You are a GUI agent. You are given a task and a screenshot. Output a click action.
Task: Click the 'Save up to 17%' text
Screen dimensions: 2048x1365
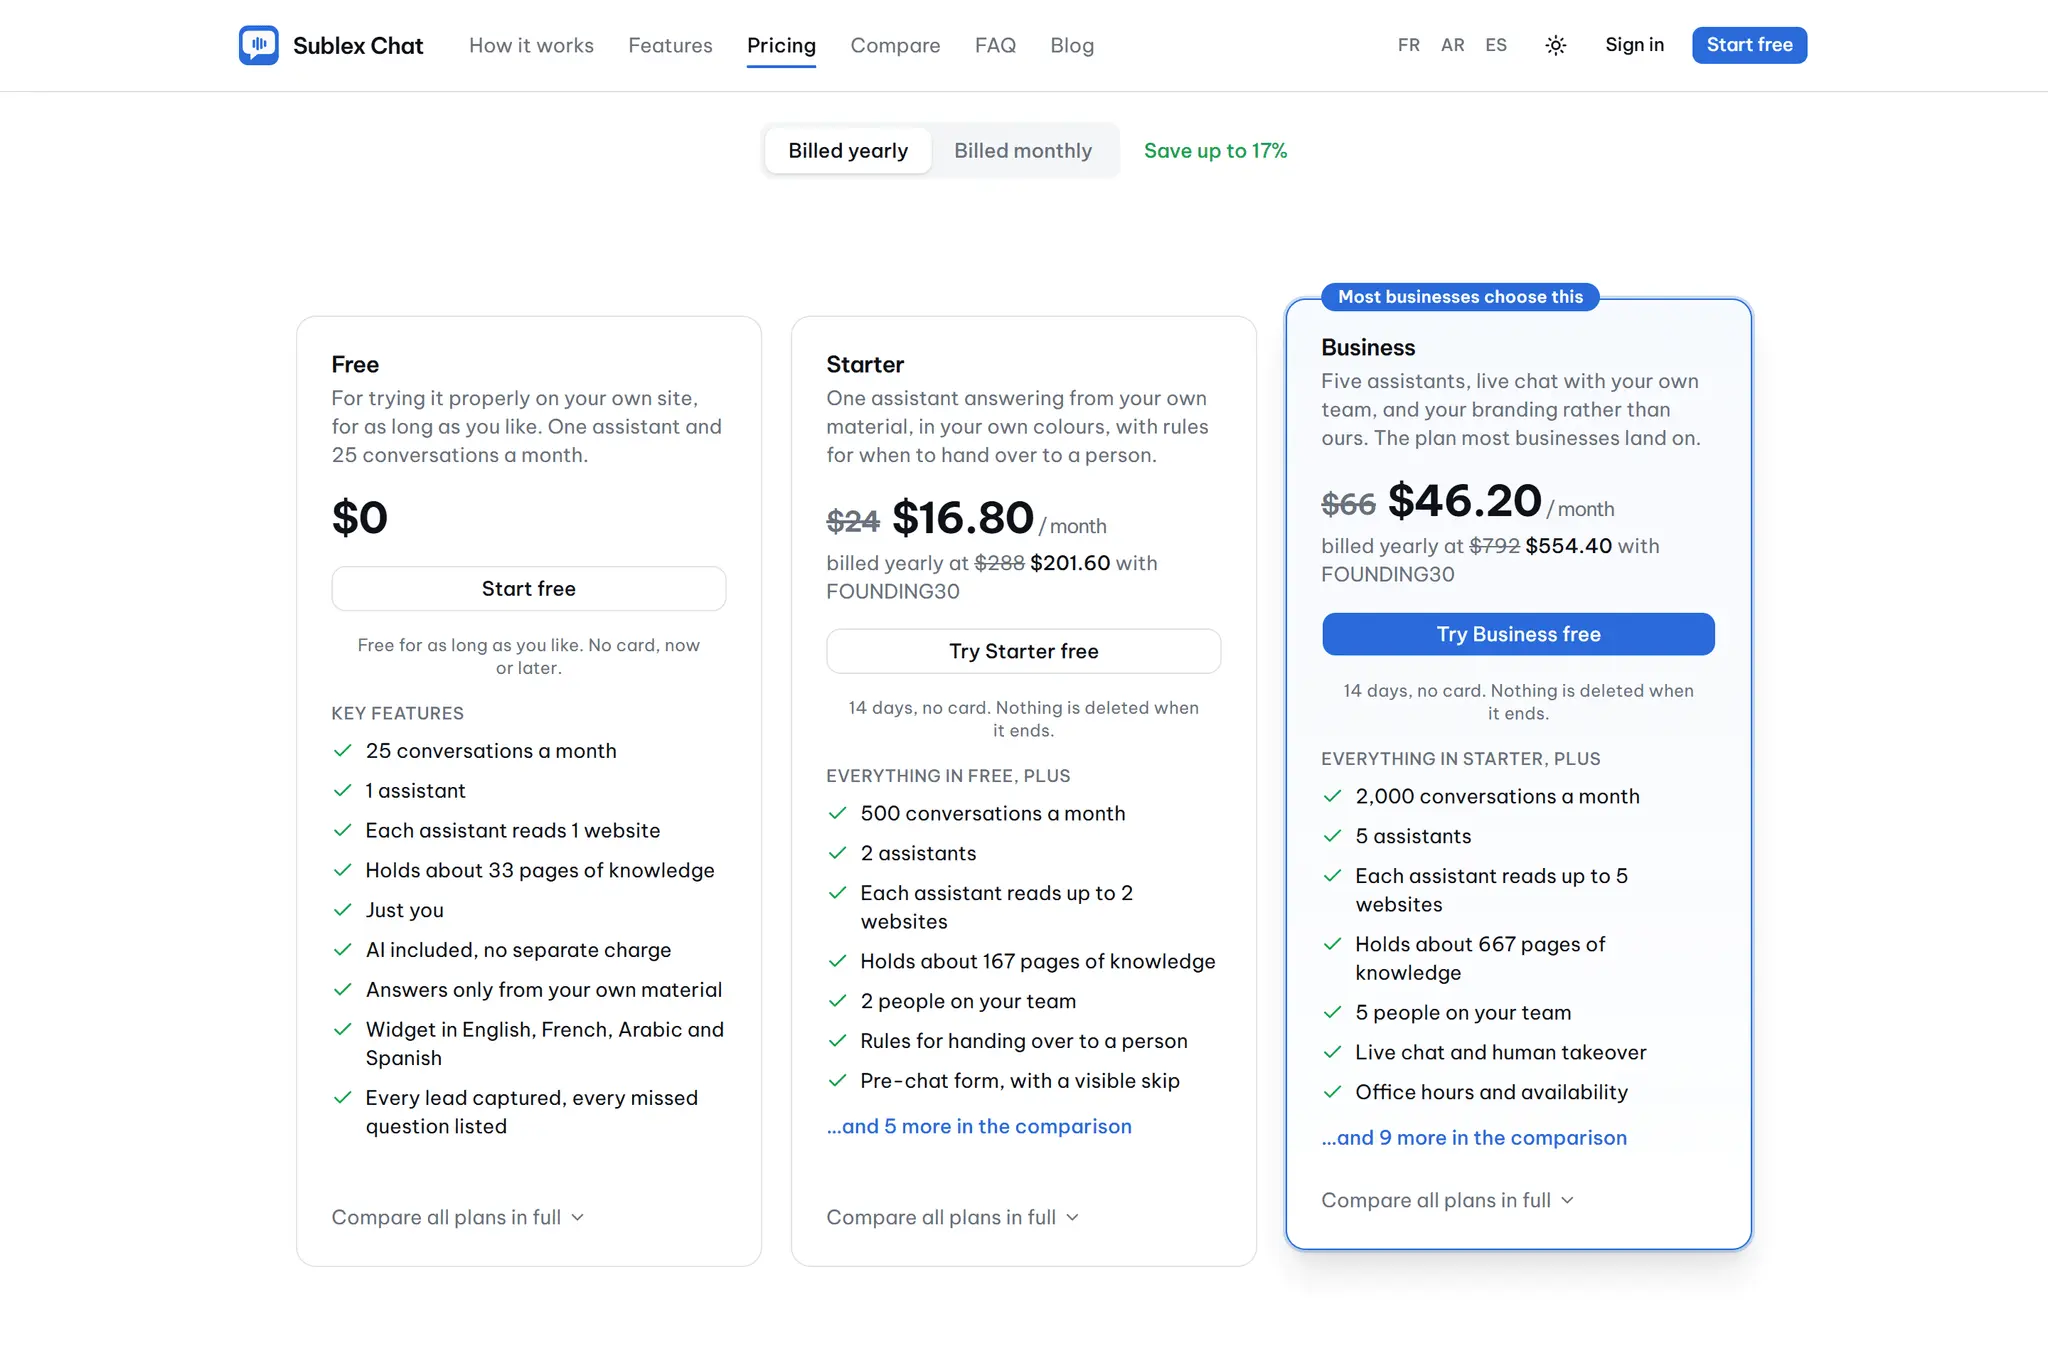pos(1215,151)
